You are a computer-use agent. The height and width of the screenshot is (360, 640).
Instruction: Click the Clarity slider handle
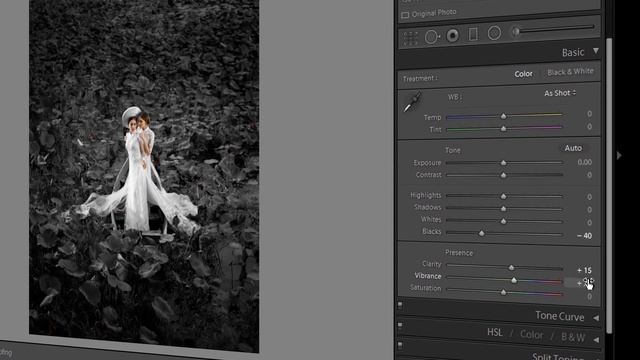[x=511, y=268]
